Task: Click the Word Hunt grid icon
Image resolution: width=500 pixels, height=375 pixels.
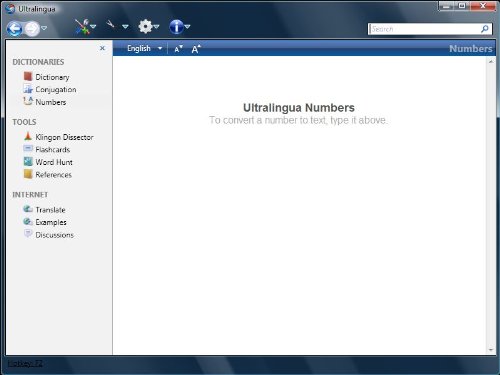Action: tap(28, 161)
